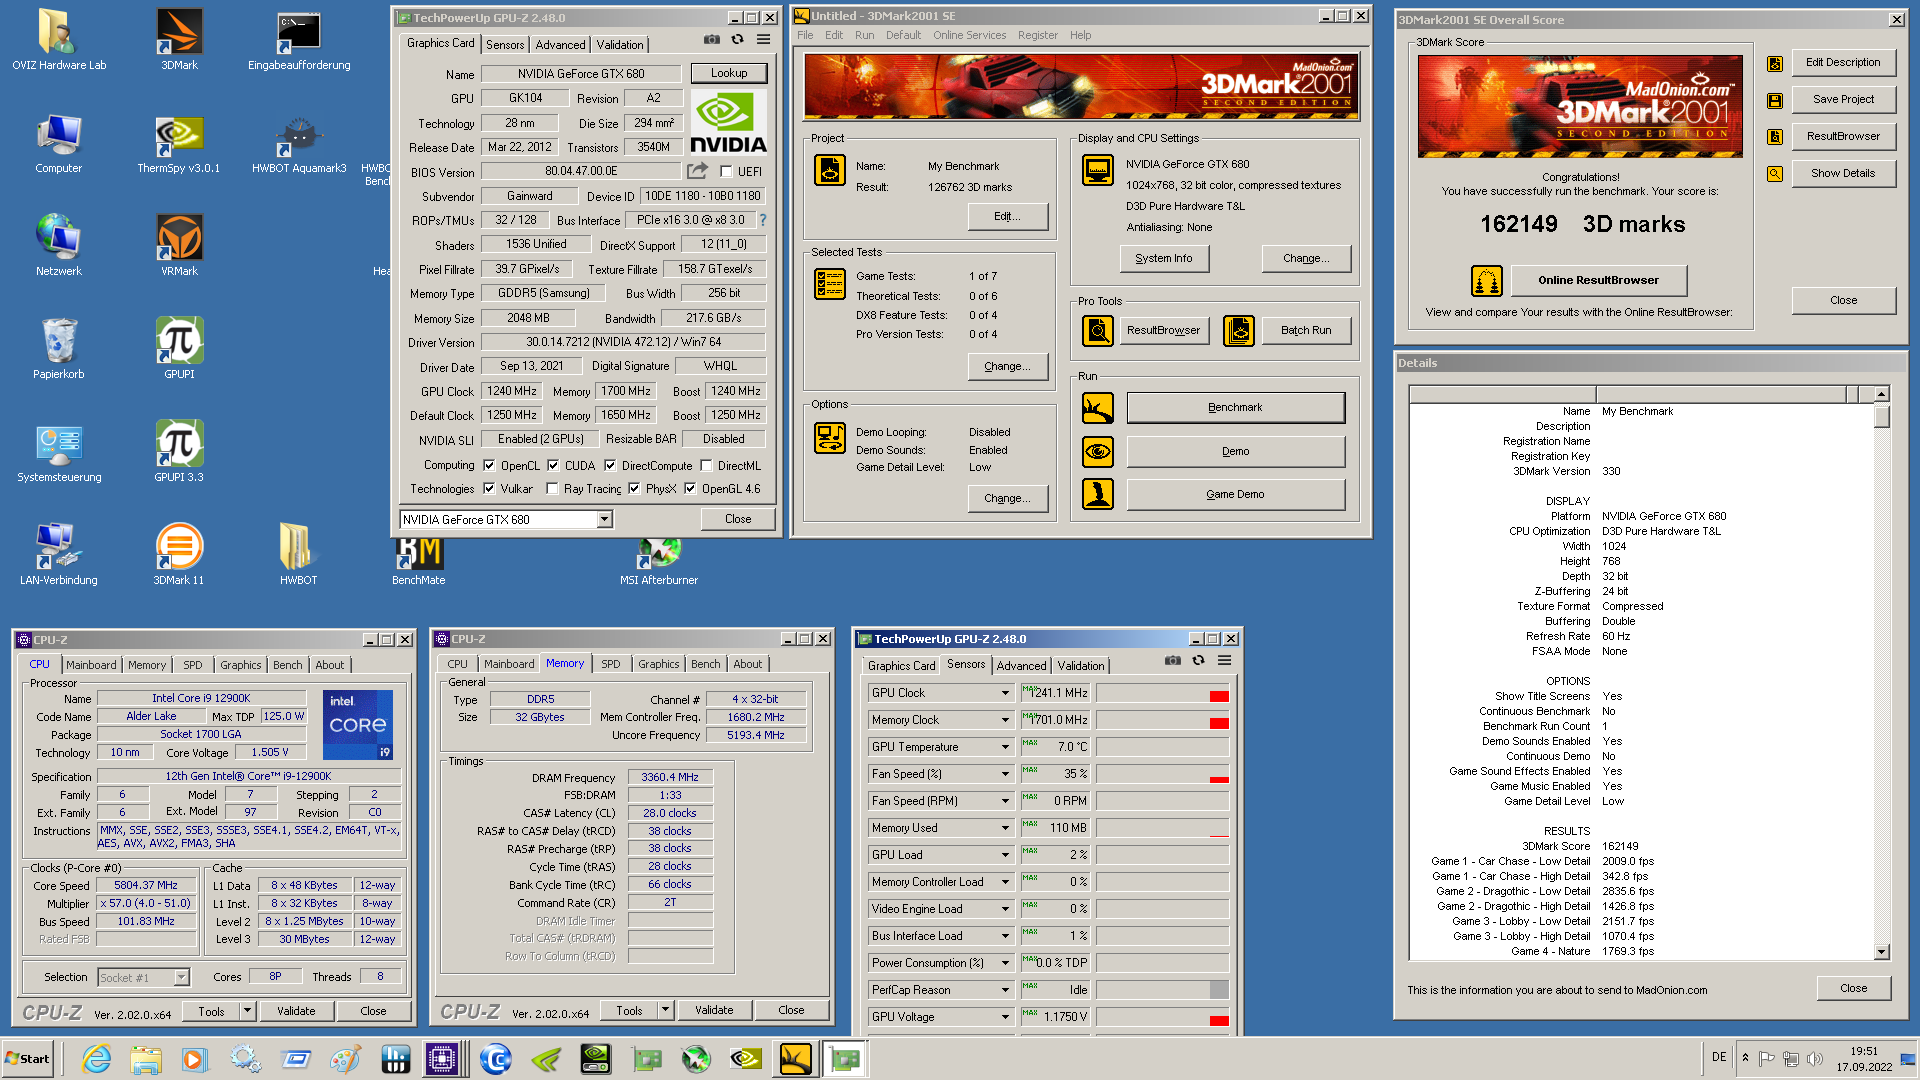Click the Benchmark run icon
Viewport: 1920px width, 1080px height.
click(1098, 407)
